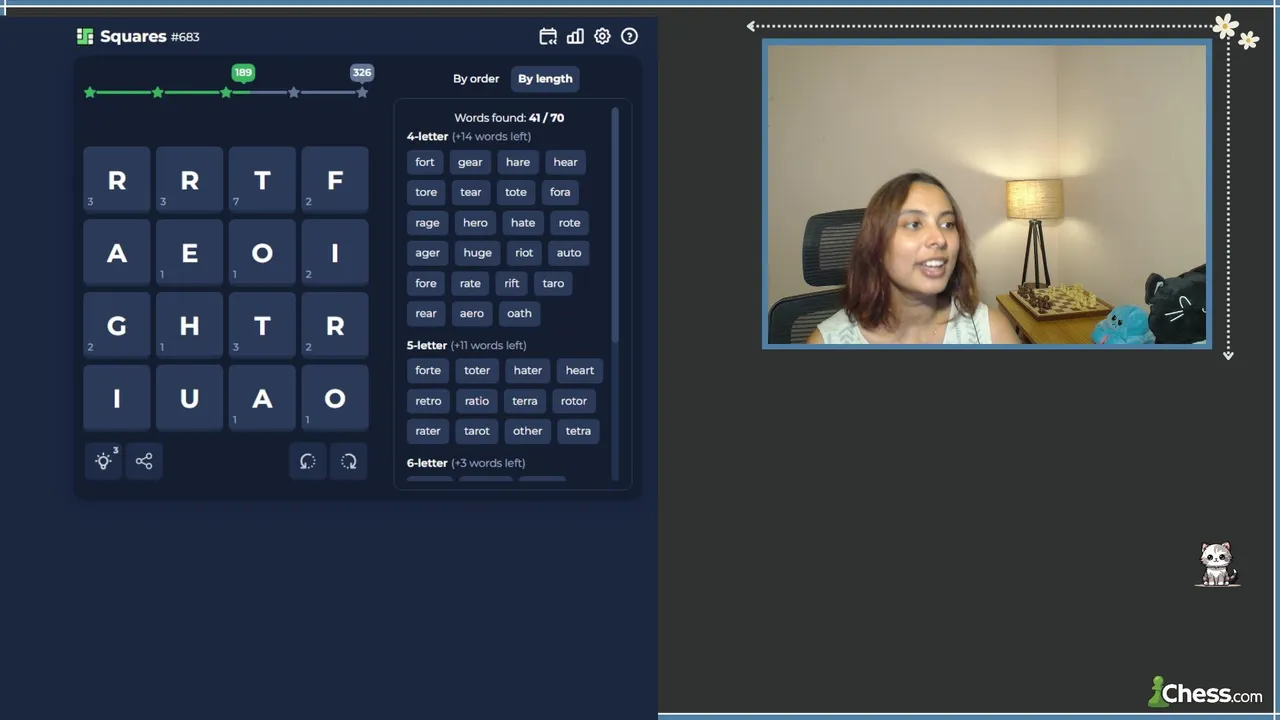Click the first green star on progress bar

[x=90, y=92]
